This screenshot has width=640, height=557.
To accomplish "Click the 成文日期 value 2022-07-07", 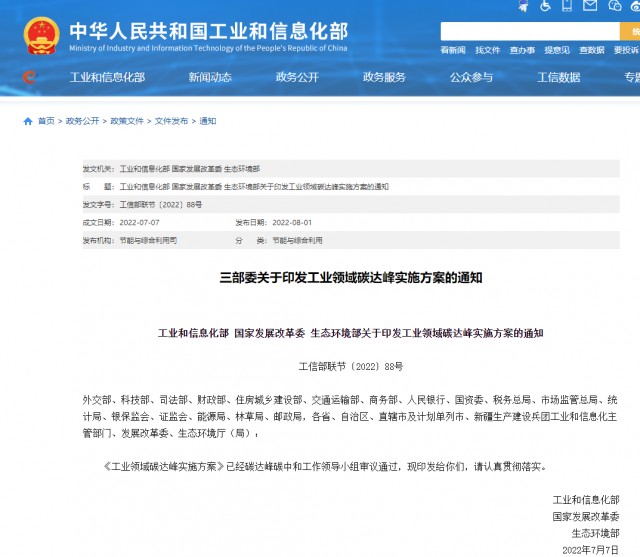I will click(139, 223).
